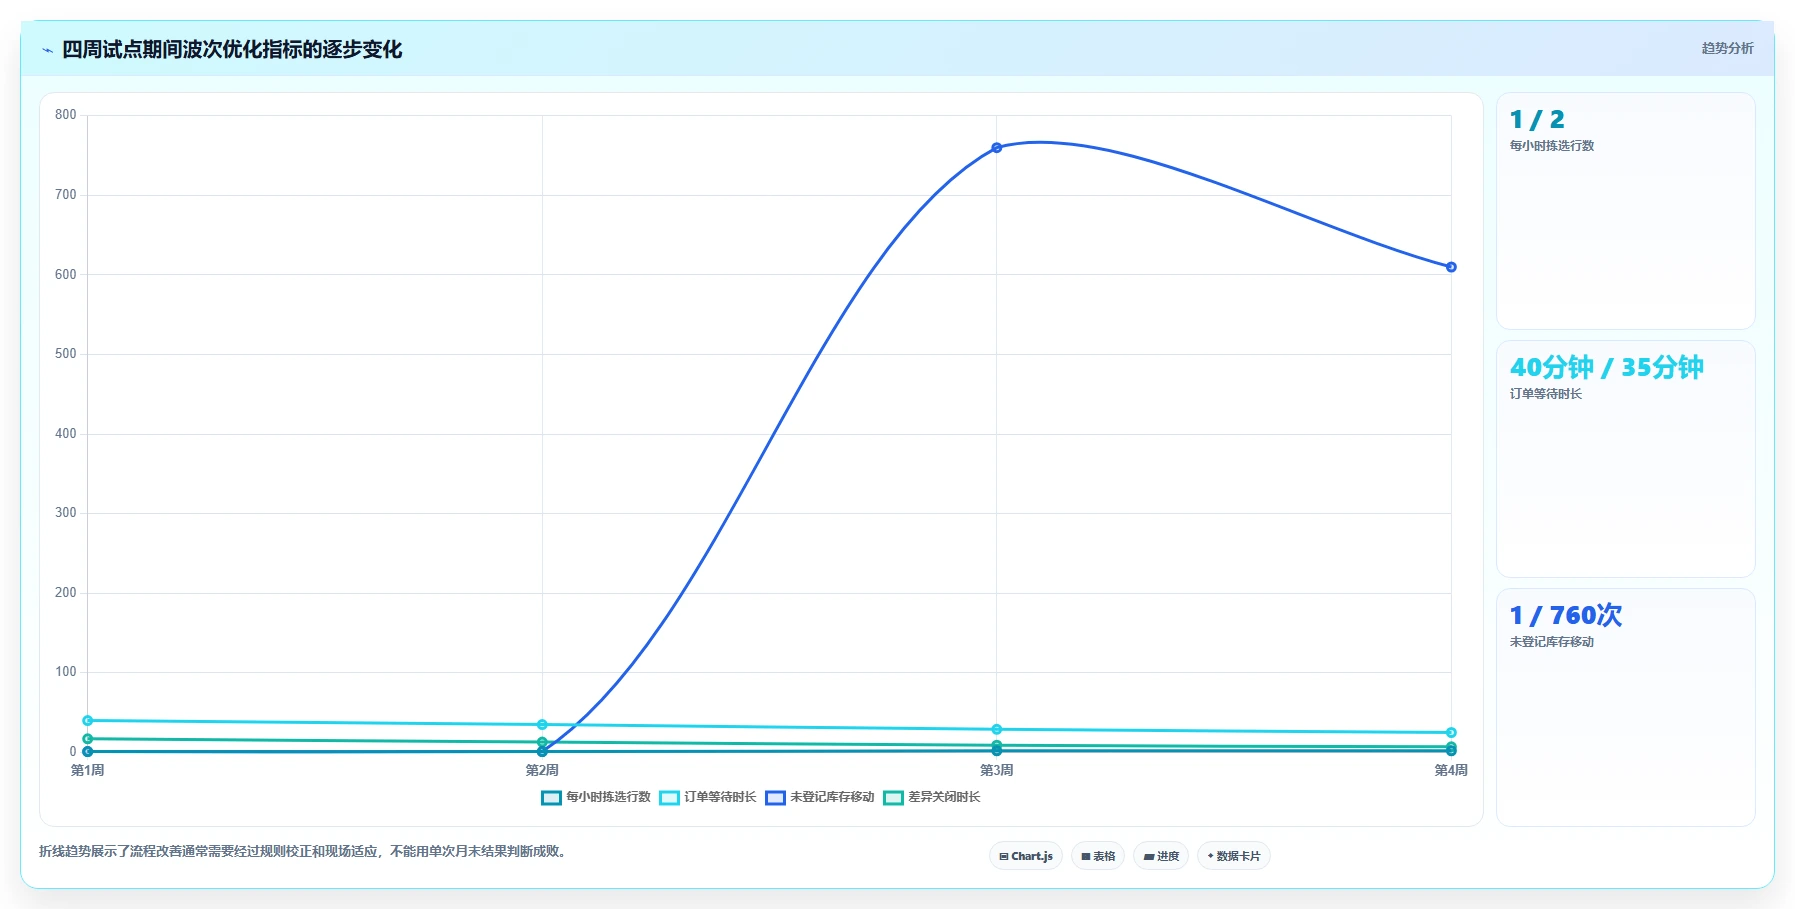Click the trend icon beside the panel title
Screen dimensions: 1795x909
pyautogui.click(x=47, y=50)
